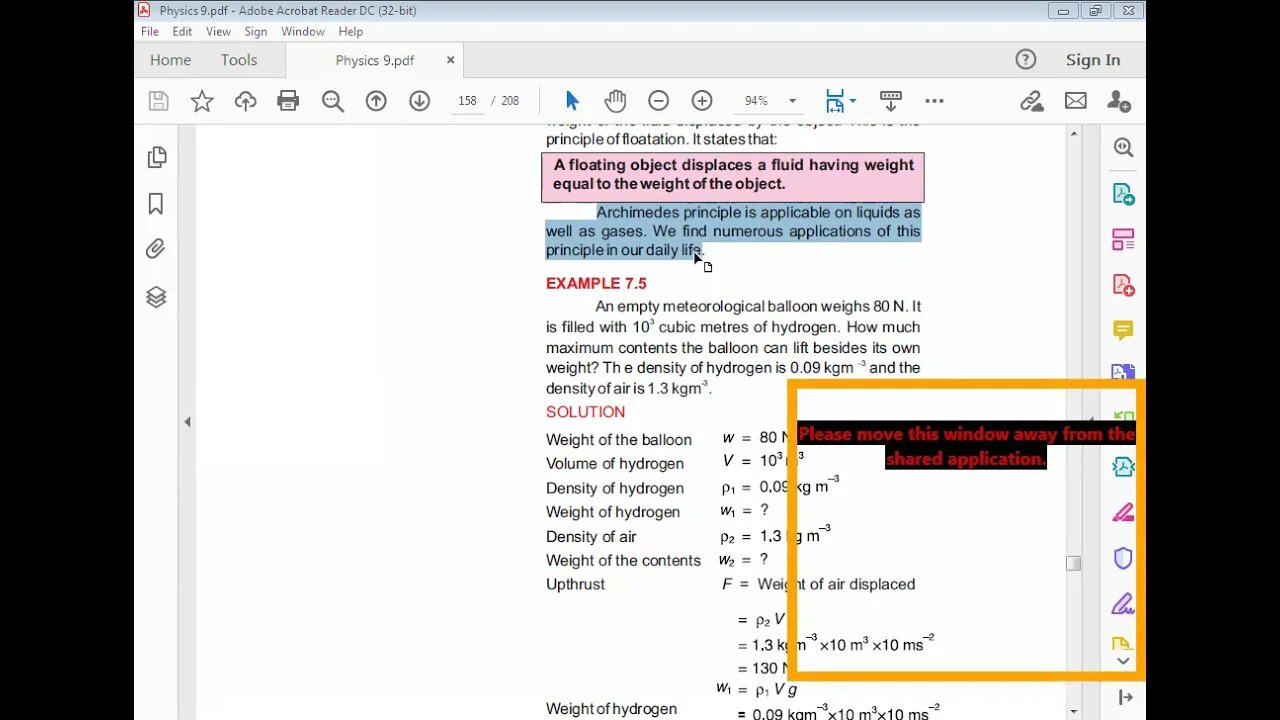Click the 'Upthrust' label
The image size is (1280, 720).
pyautogui.click(x=575, y=584)
